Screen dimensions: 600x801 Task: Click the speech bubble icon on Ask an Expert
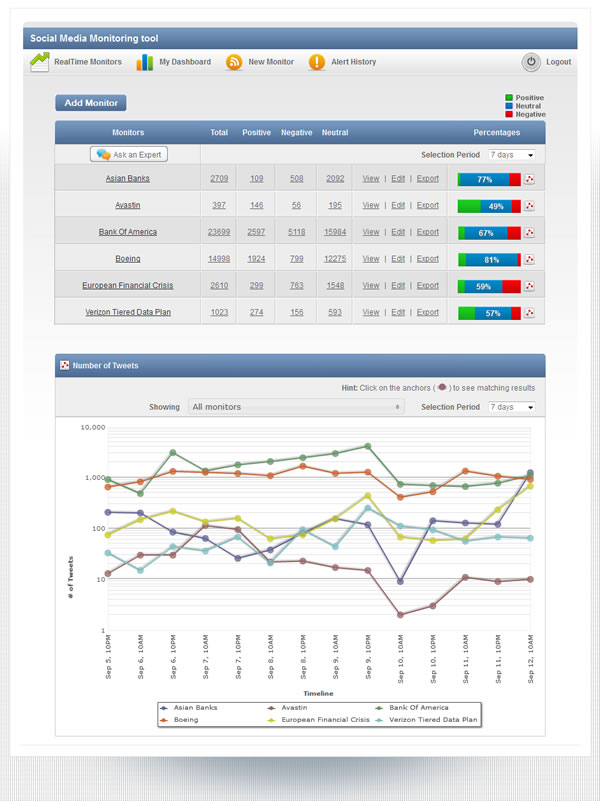coord(103,154)
